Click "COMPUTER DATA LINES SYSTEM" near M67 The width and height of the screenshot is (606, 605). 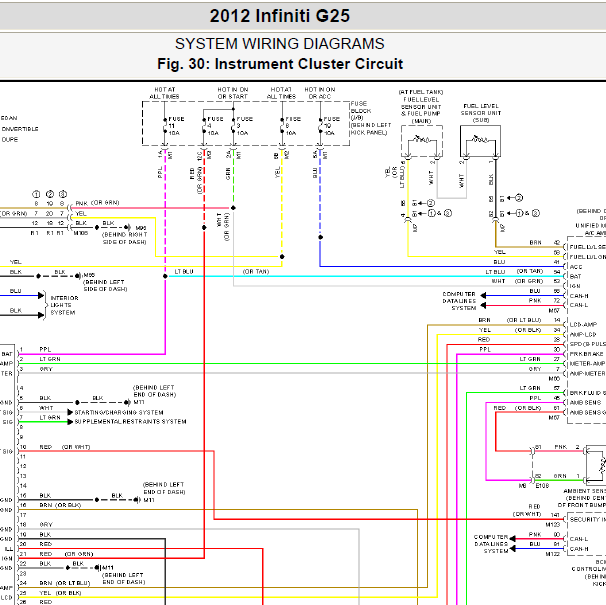pyautogui.click(x=459, y=301)
